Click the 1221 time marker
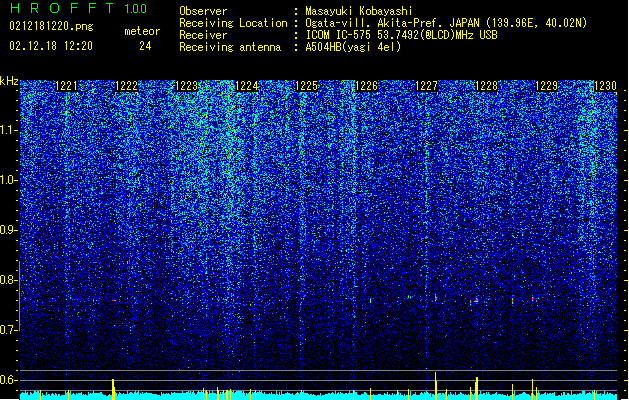 coord(66,86)
